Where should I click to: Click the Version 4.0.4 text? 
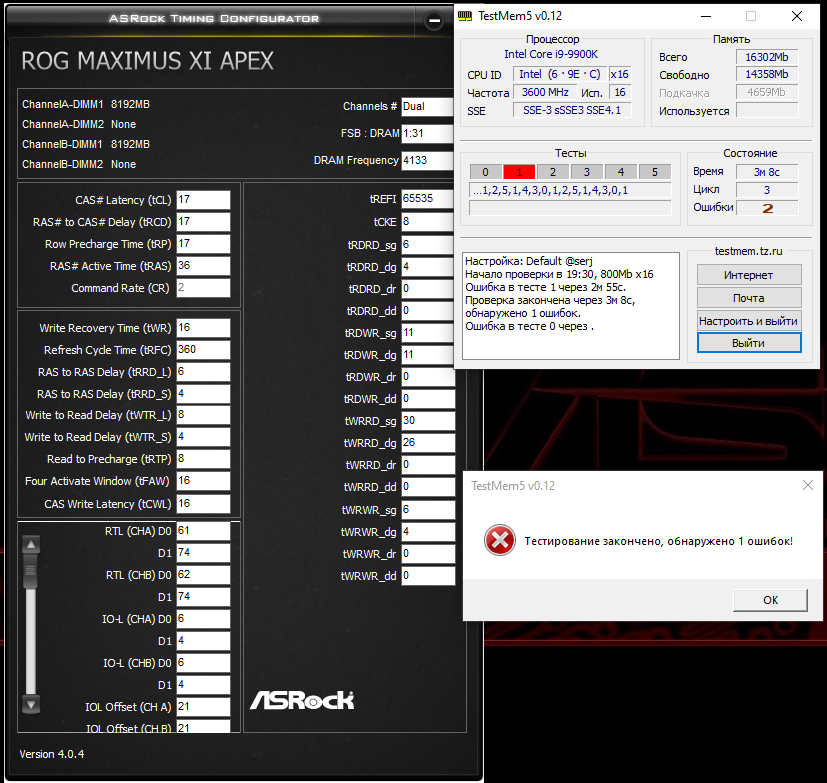[x=52, y=754]
